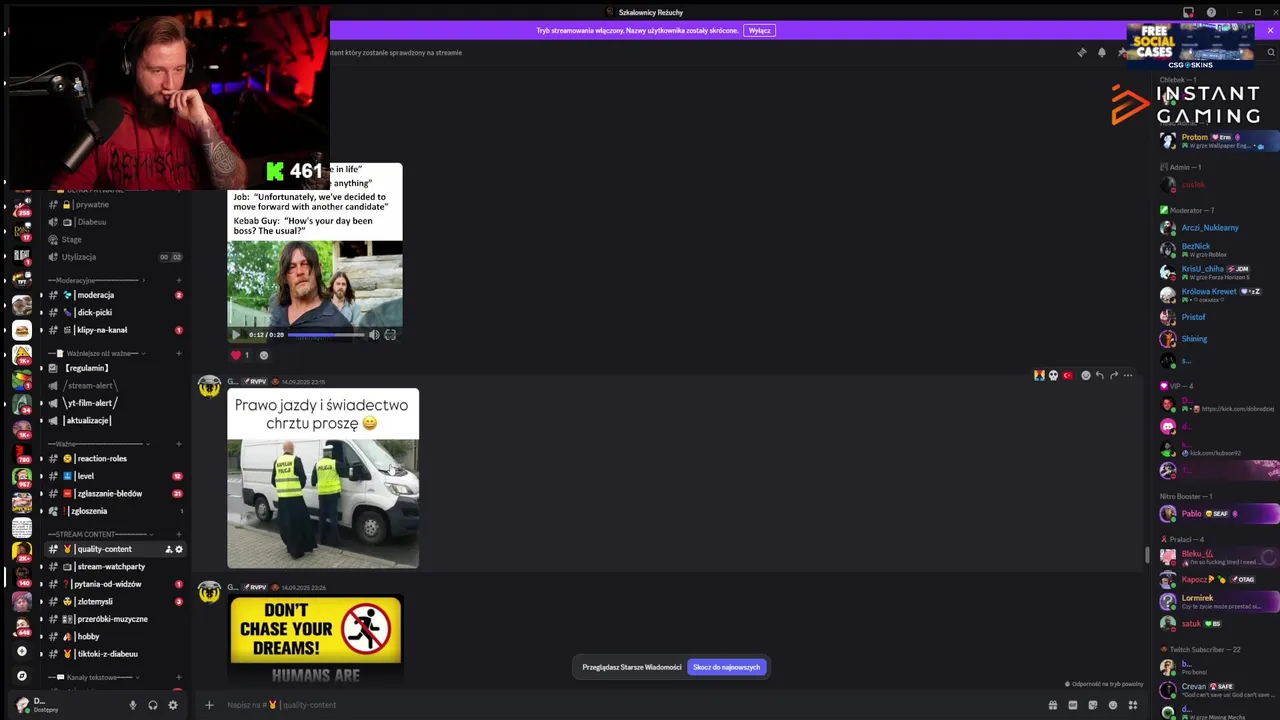Invite people to quality-content channel
This screenshot has width=1280, height=720.
168,549
